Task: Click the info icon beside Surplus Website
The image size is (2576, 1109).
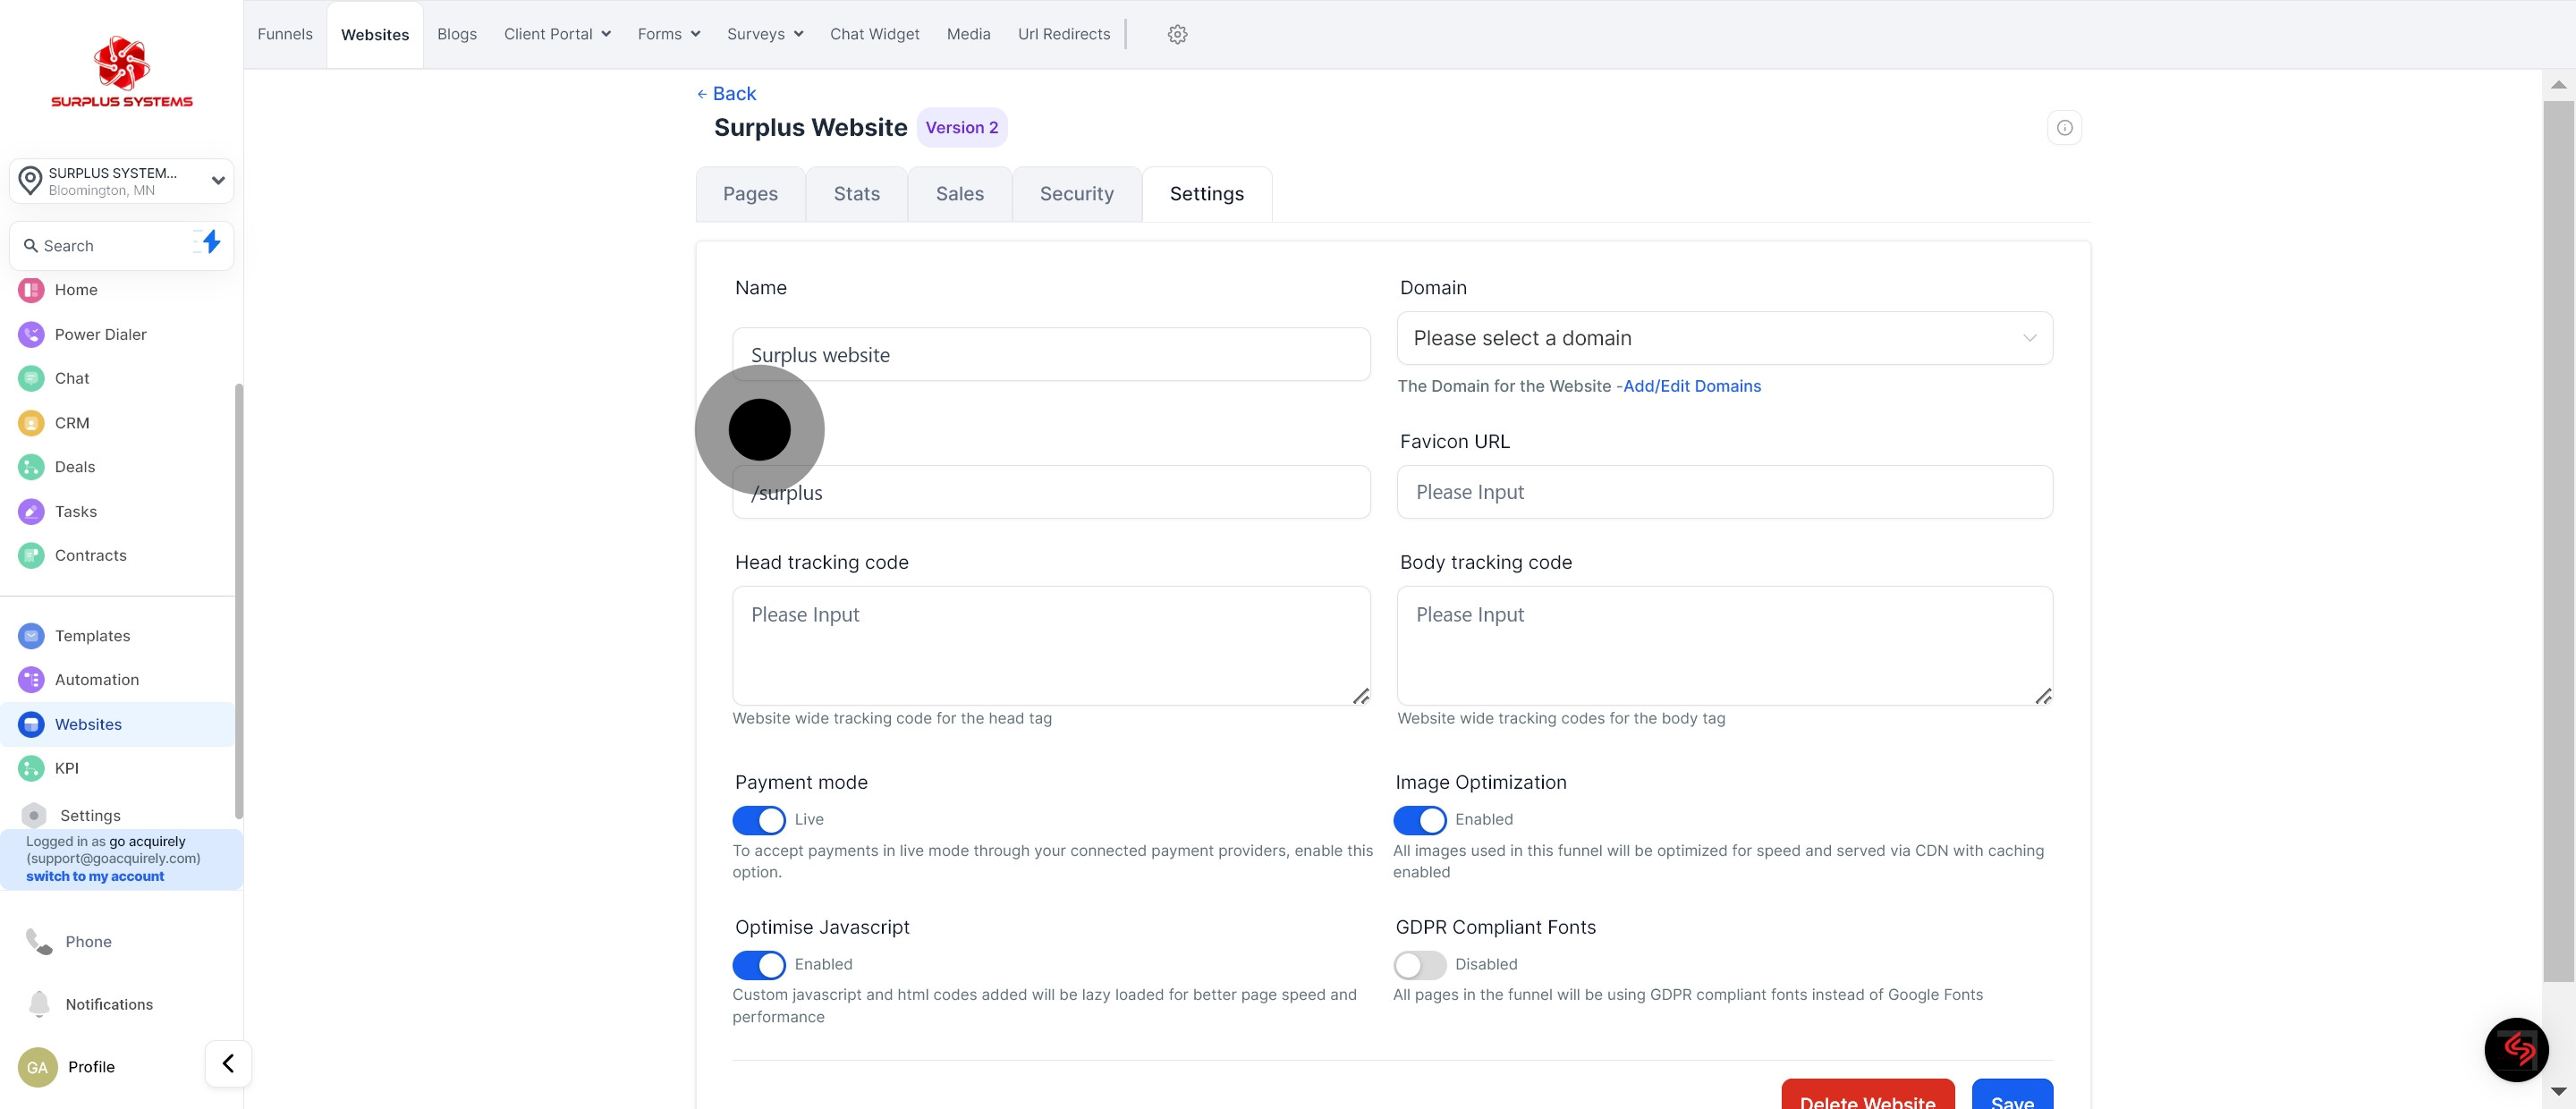Action: (2064, 128)
